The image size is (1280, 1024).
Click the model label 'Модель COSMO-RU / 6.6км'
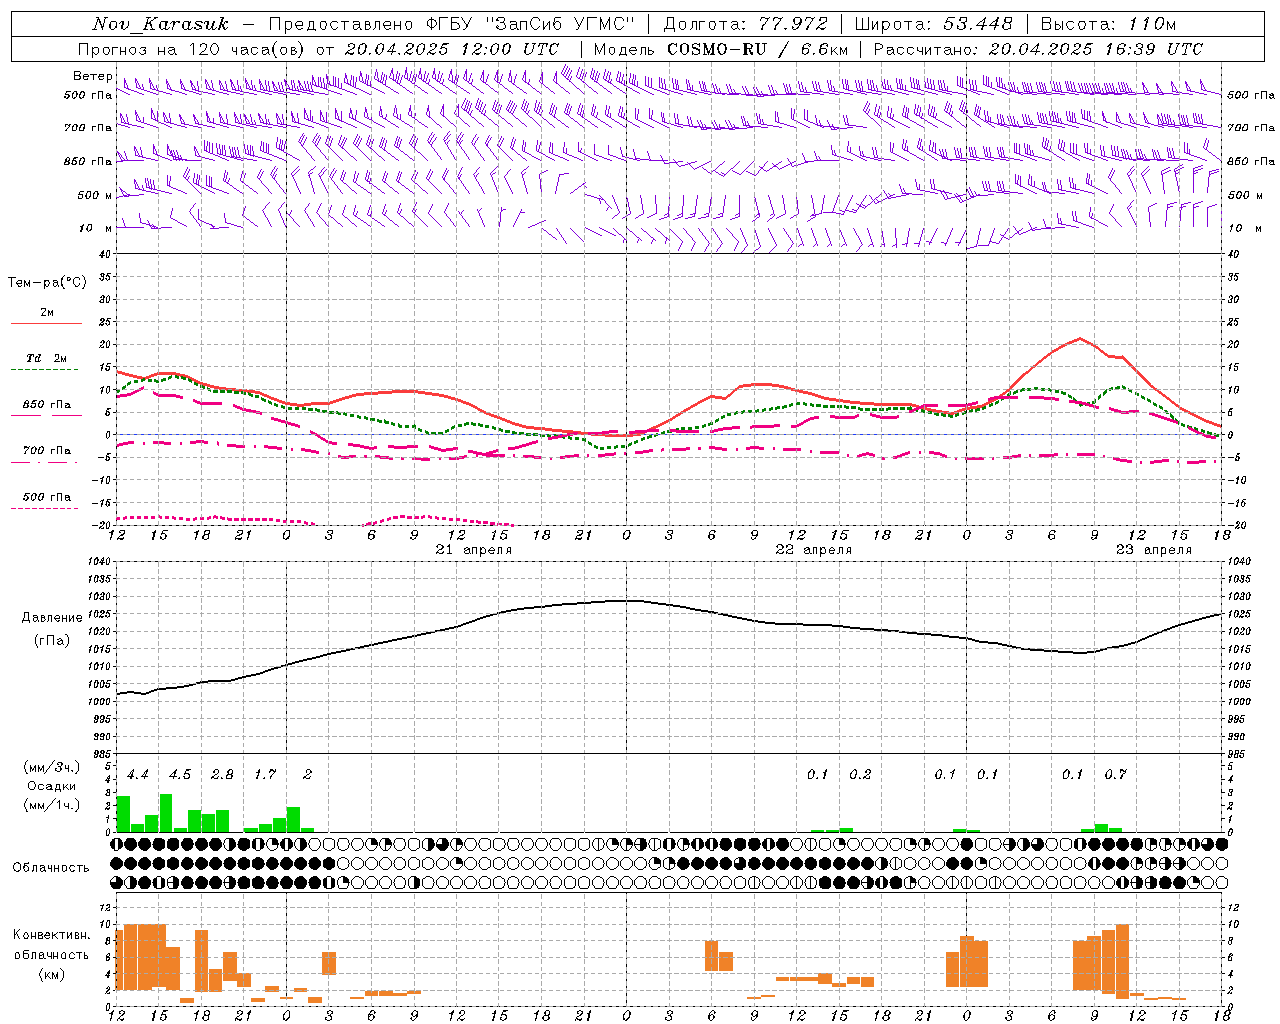tap(721, 49)
